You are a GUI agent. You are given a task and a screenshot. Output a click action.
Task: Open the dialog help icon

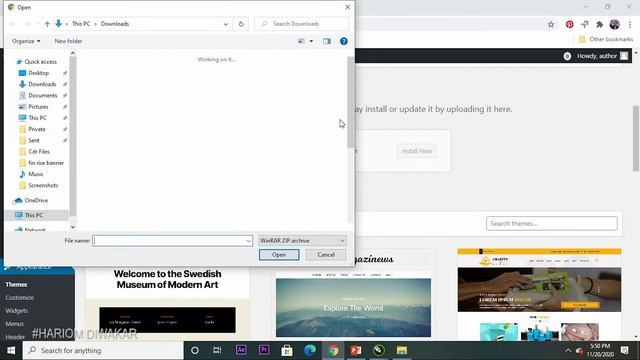click(344, 41)
